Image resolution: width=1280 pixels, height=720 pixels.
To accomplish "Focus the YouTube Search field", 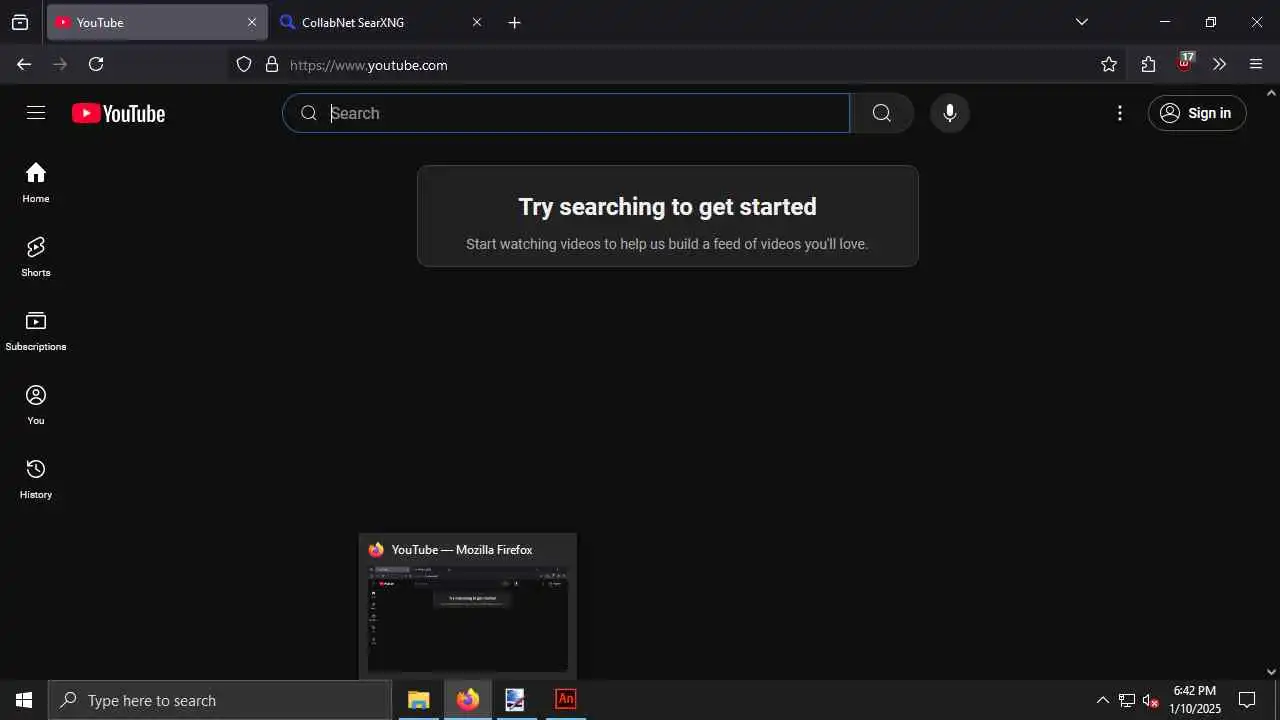I will pos(566,113).
